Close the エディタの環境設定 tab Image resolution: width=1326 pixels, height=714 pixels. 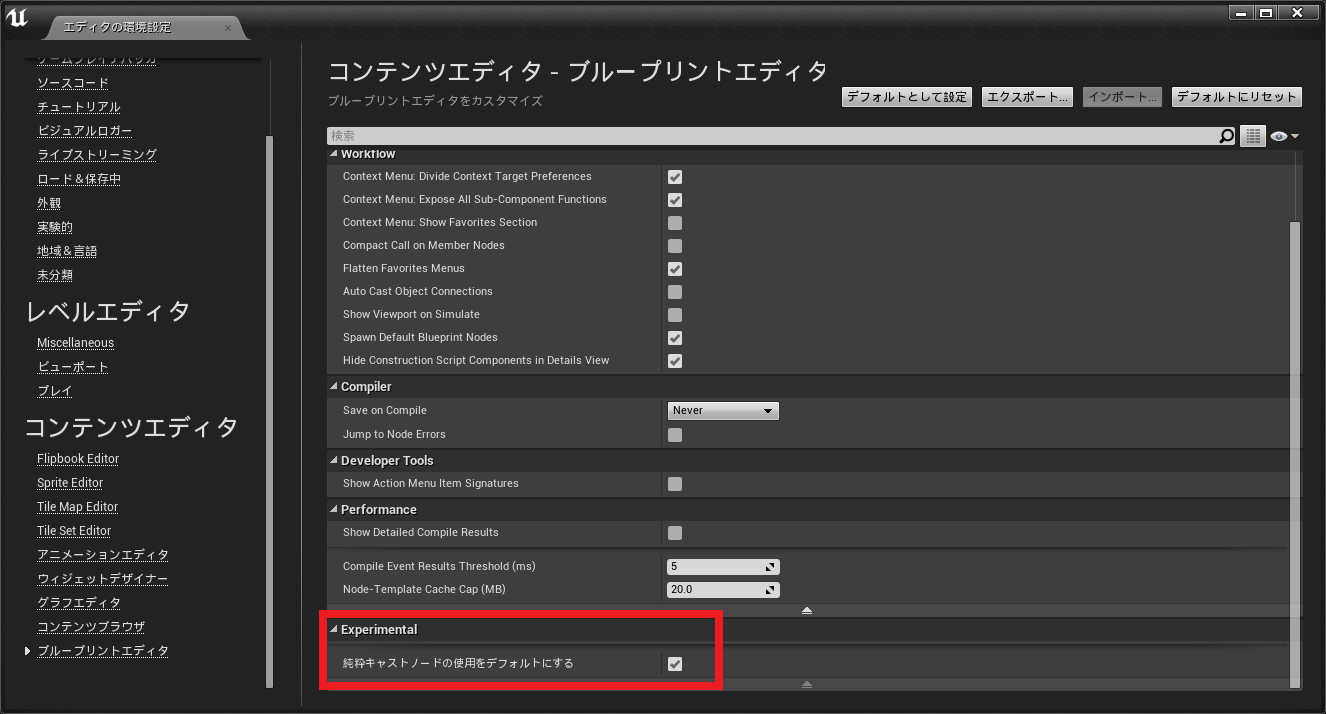click(x=228, y=27)
